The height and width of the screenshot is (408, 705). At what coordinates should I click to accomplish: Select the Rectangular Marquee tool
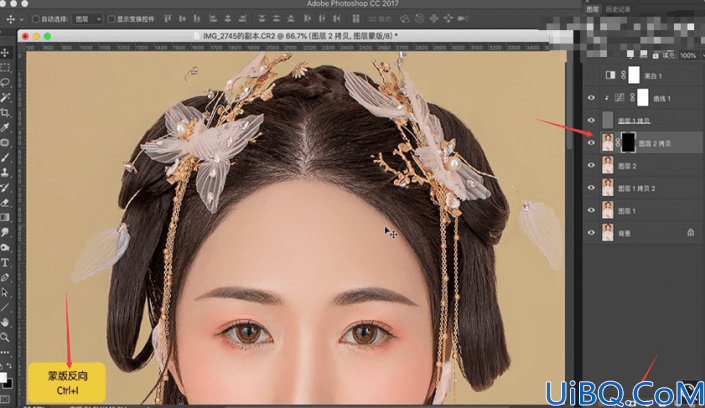[x=5, y=68]
